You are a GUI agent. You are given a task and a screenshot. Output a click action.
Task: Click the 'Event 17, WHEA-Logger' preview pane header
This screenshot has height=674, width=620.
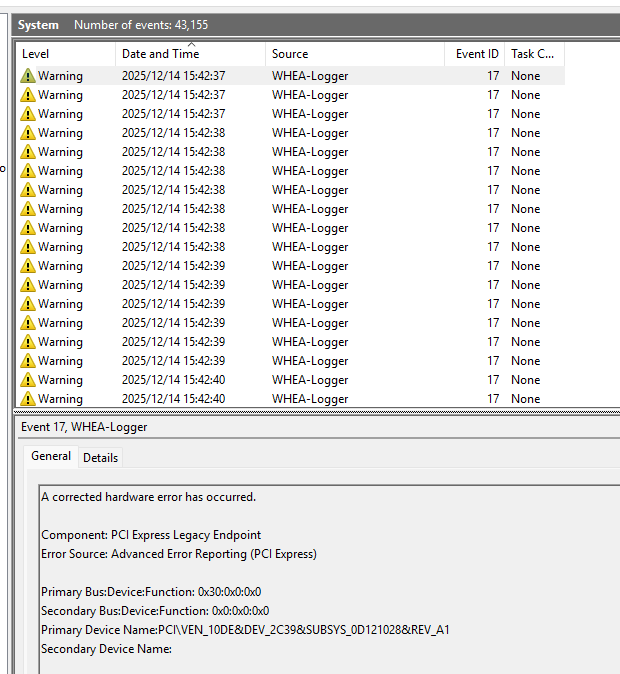tap(85, 427)
